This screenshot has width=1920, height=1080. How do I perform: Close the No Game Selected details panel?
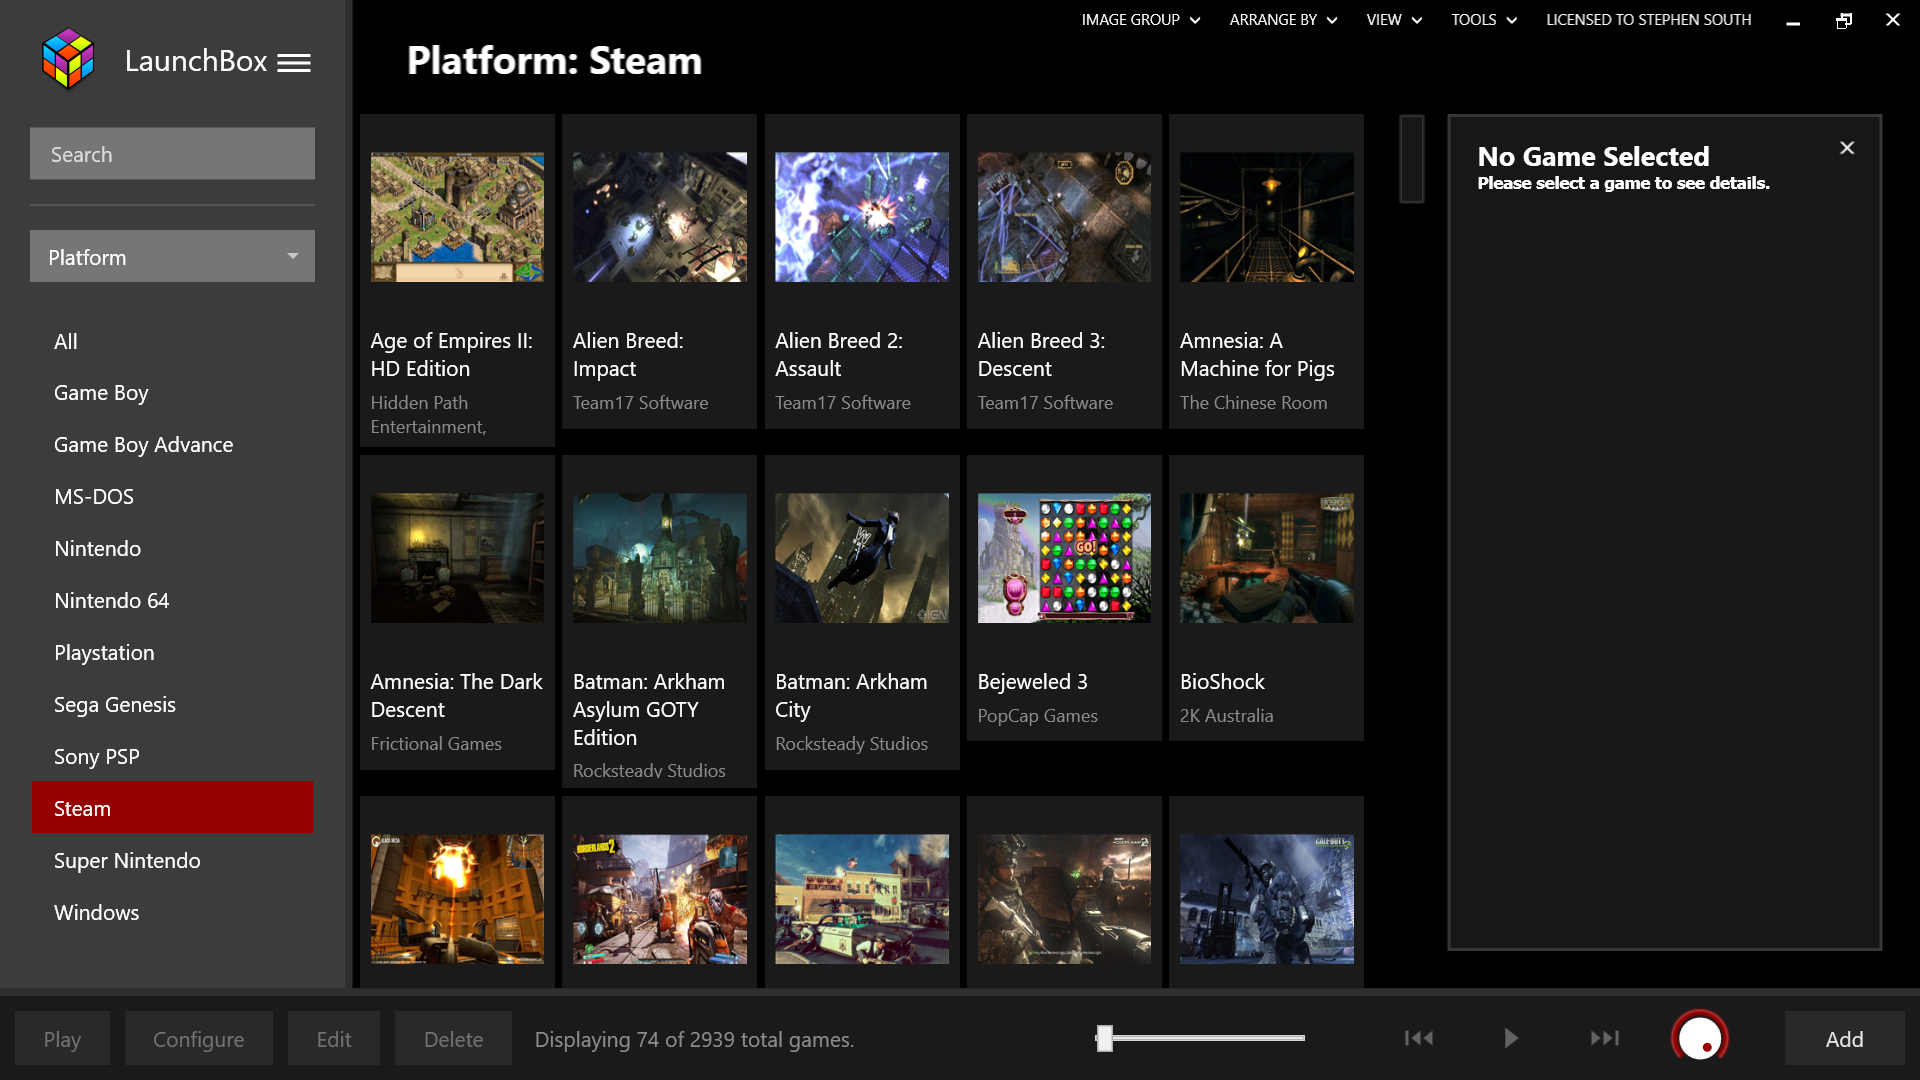[x=1847, y=148]
